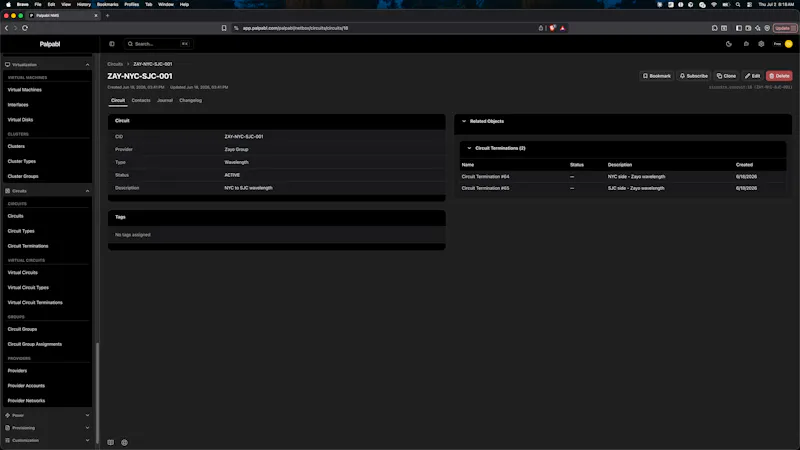The width and height of the screenshot is (800, 450).
Task: Open Providers in sidebar
Action: pyautogui.click(x=17, y=371)
